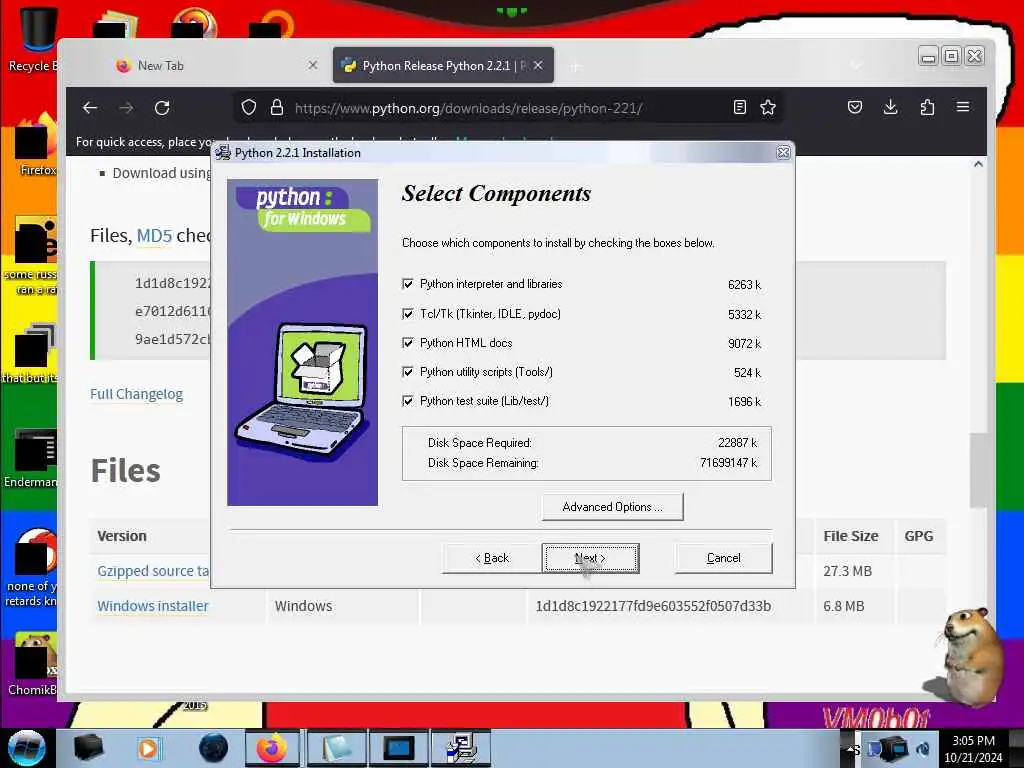1024x768 pixels.
Task: Toggle Python utility scripts (Tools/) checkbox
Action: click(x=408, y=372)
